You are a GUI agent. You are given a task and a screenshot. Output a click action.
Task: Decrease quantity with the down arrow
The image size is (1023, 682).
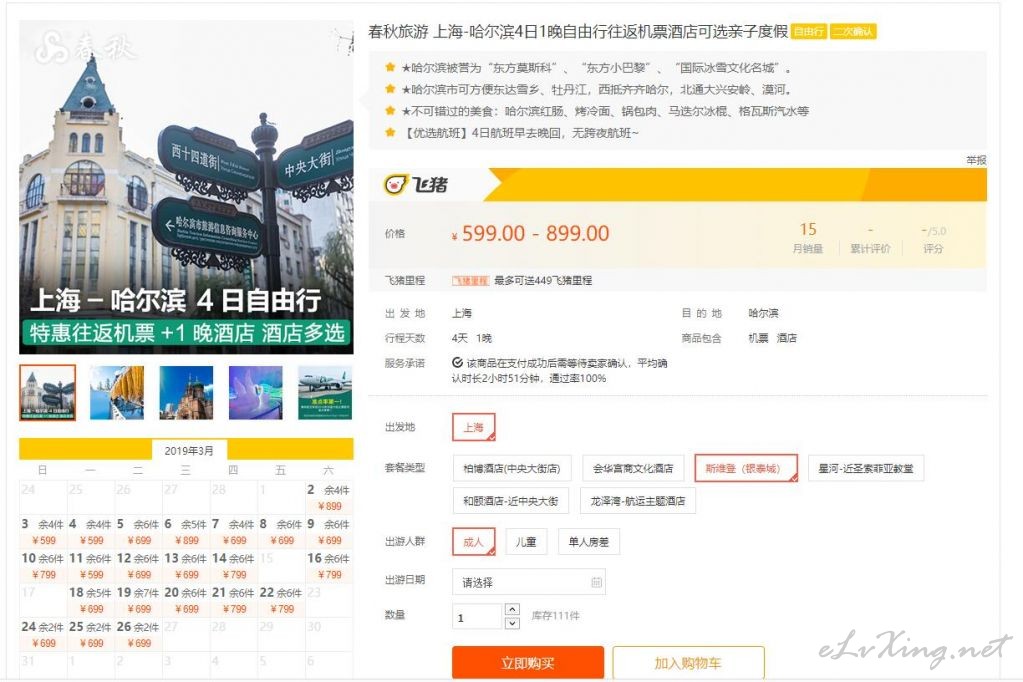coord(512,623)
